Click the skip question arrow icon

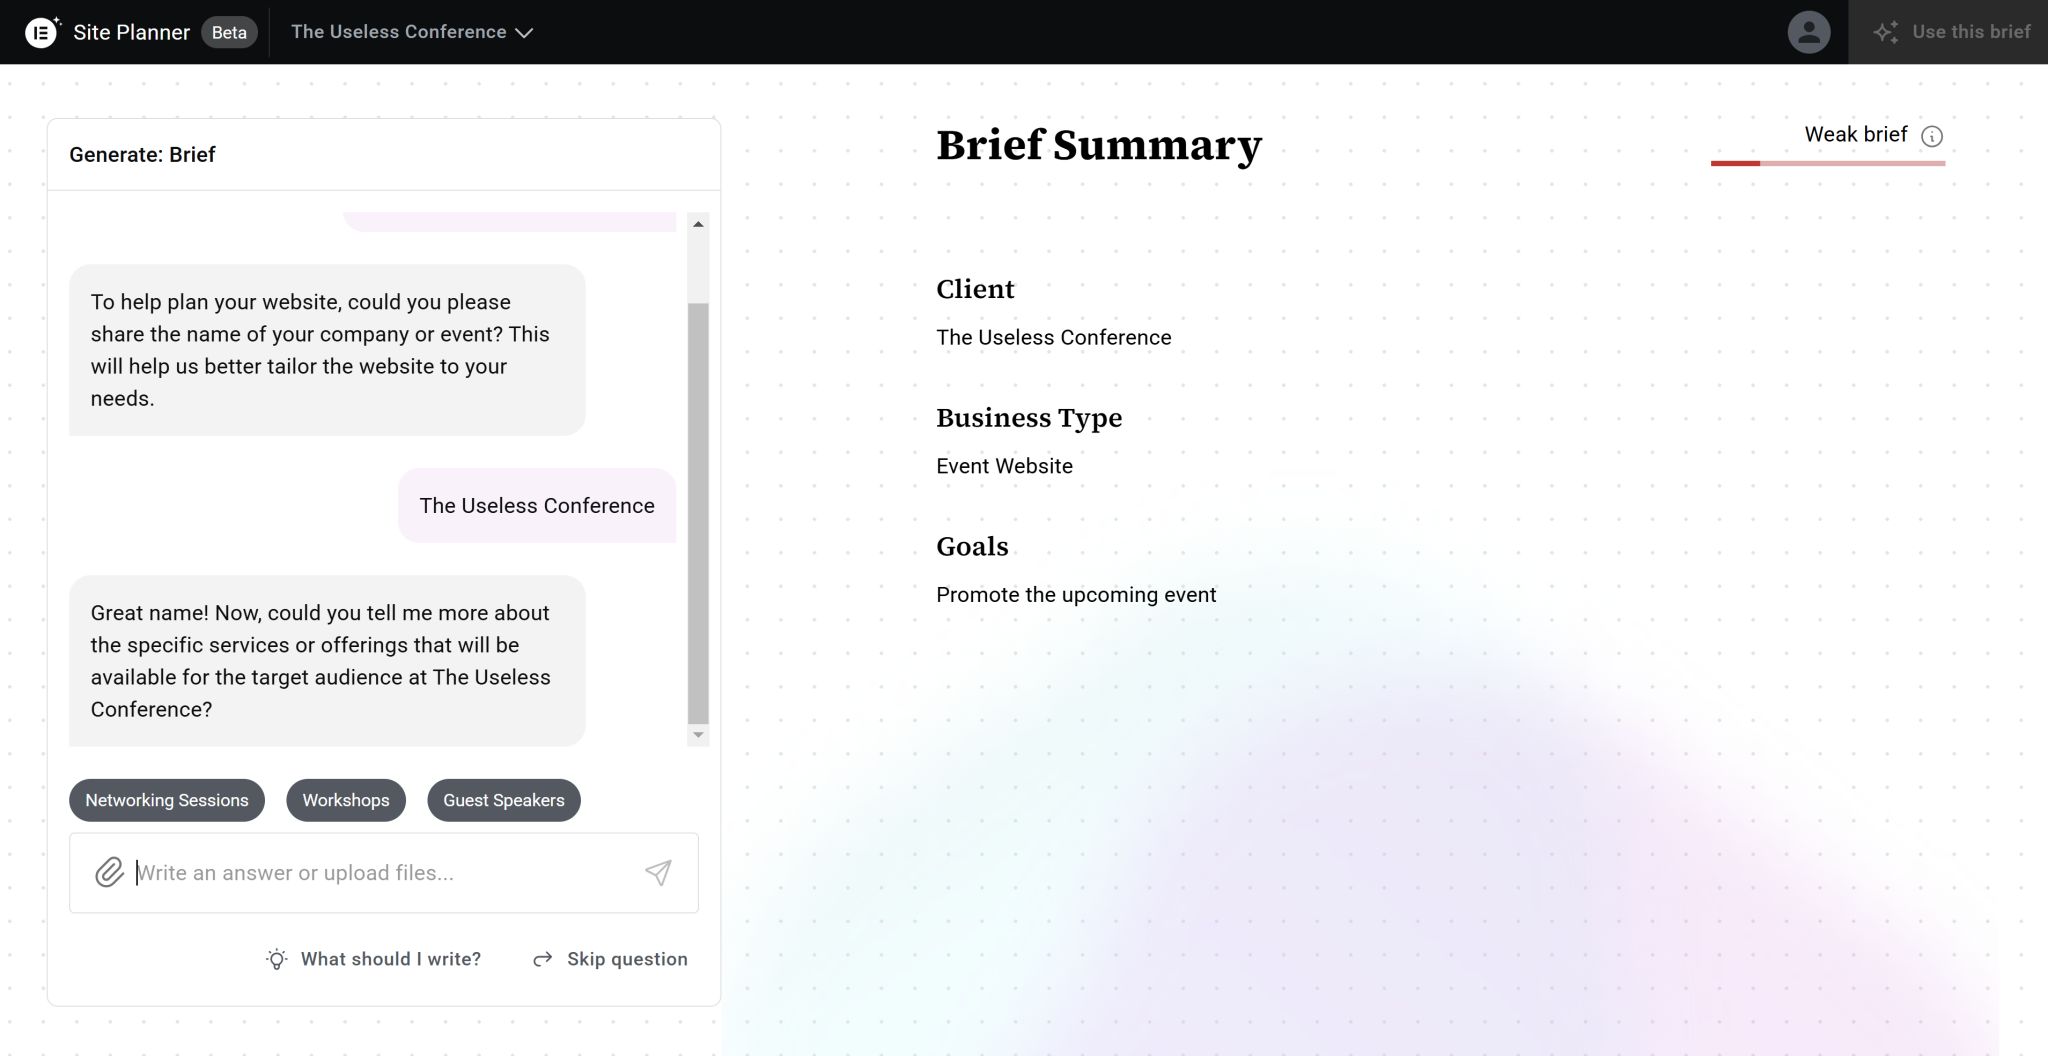coord(543,959)
